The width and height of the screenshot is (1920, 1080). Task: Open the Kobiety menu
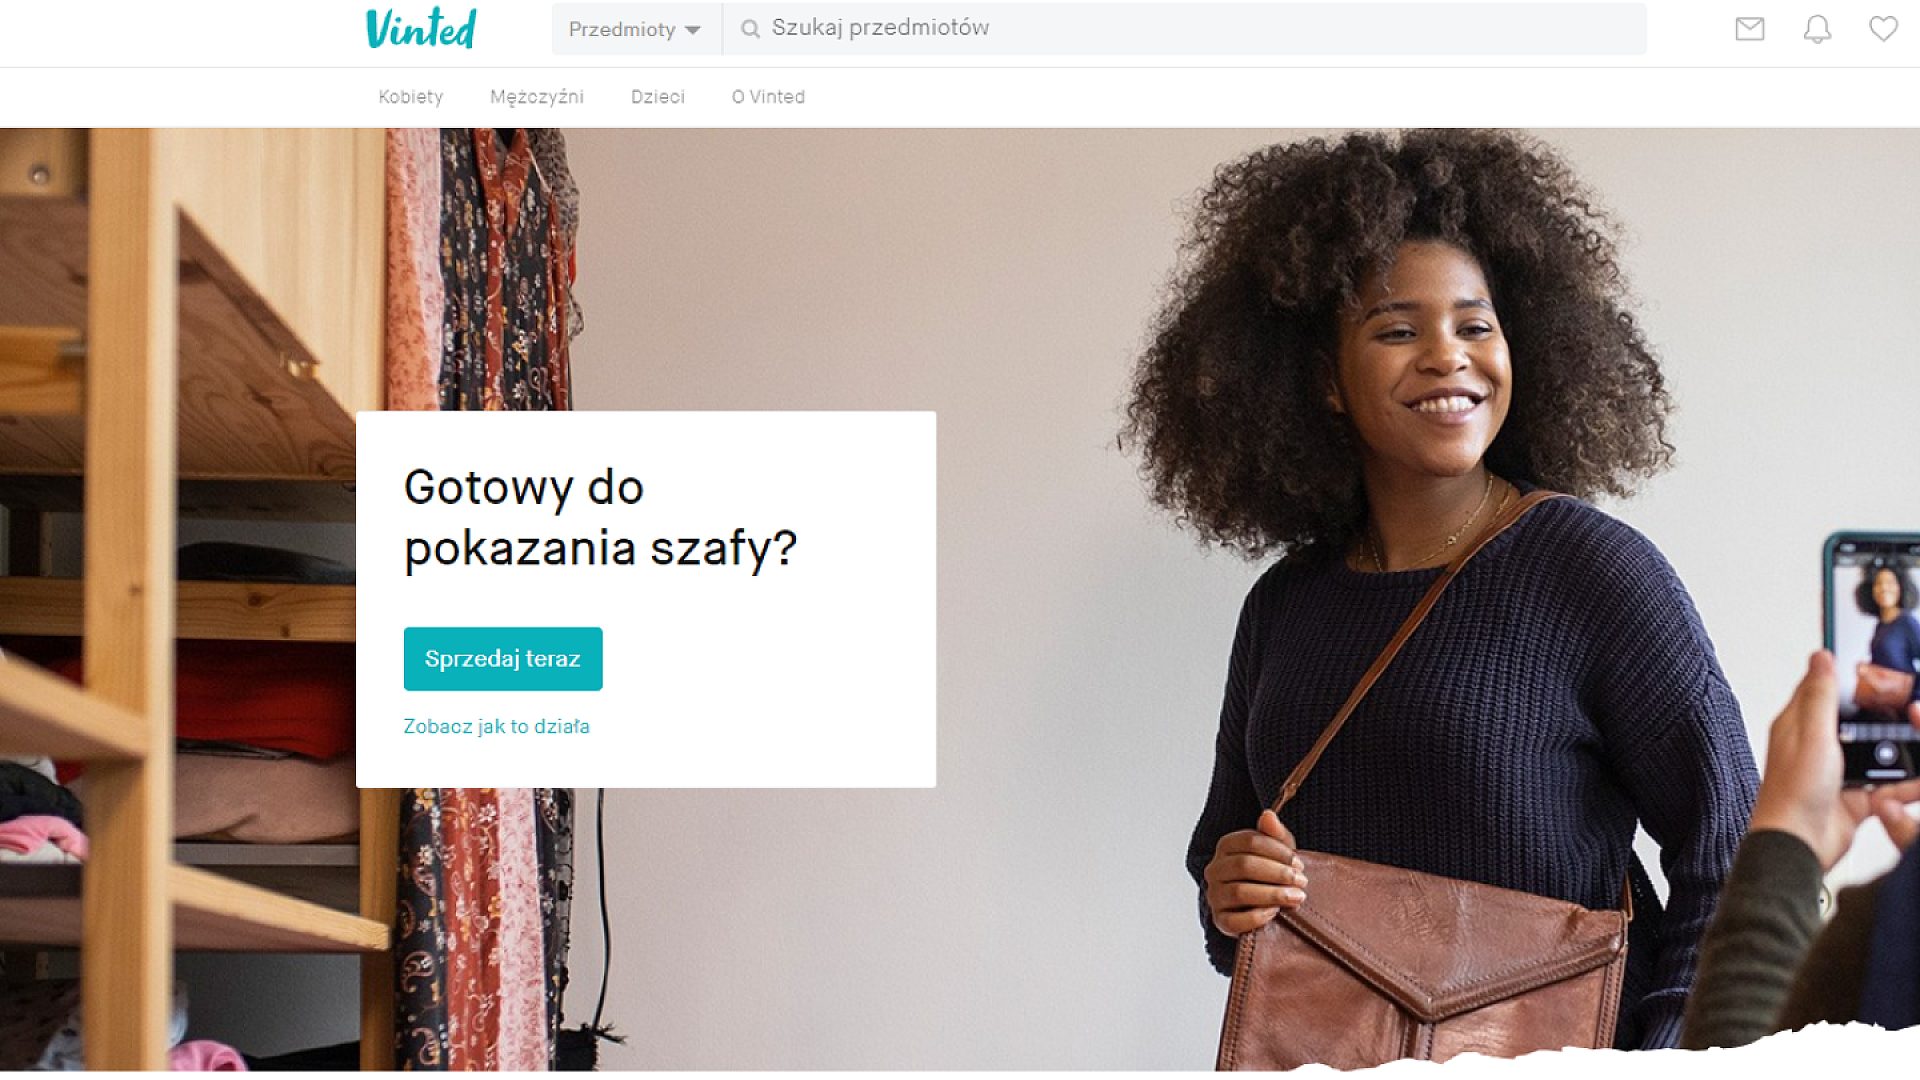(x=410, y=97)
